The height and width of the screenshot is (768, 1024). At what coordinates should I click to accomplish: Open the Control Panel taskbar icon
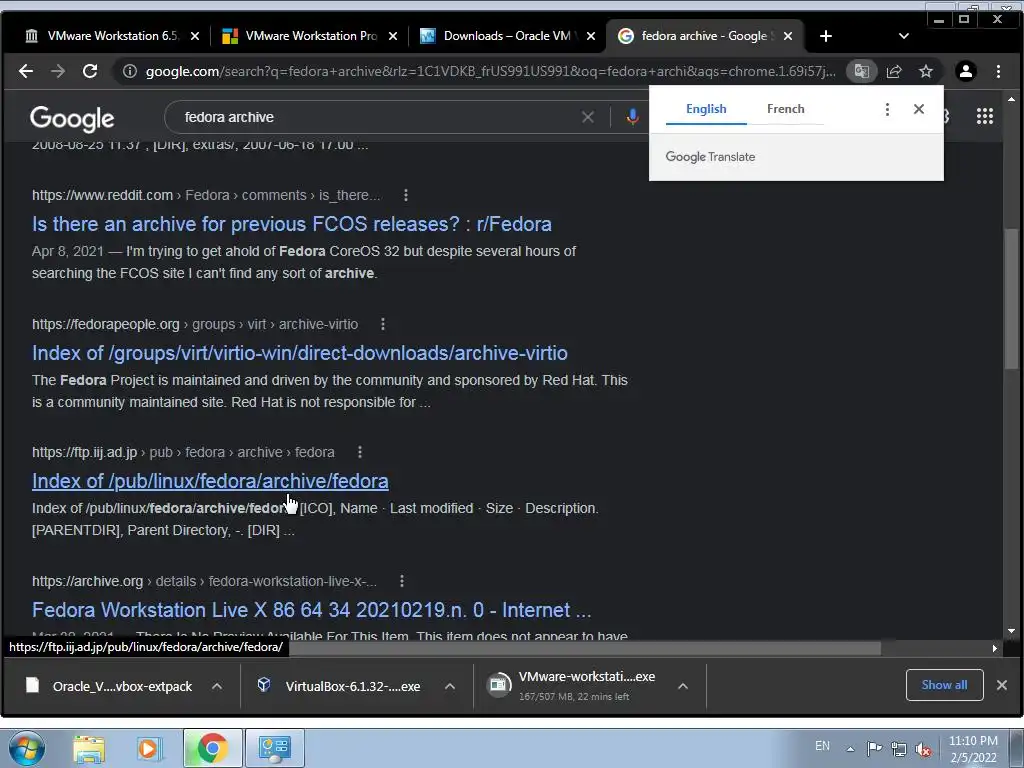274,748
